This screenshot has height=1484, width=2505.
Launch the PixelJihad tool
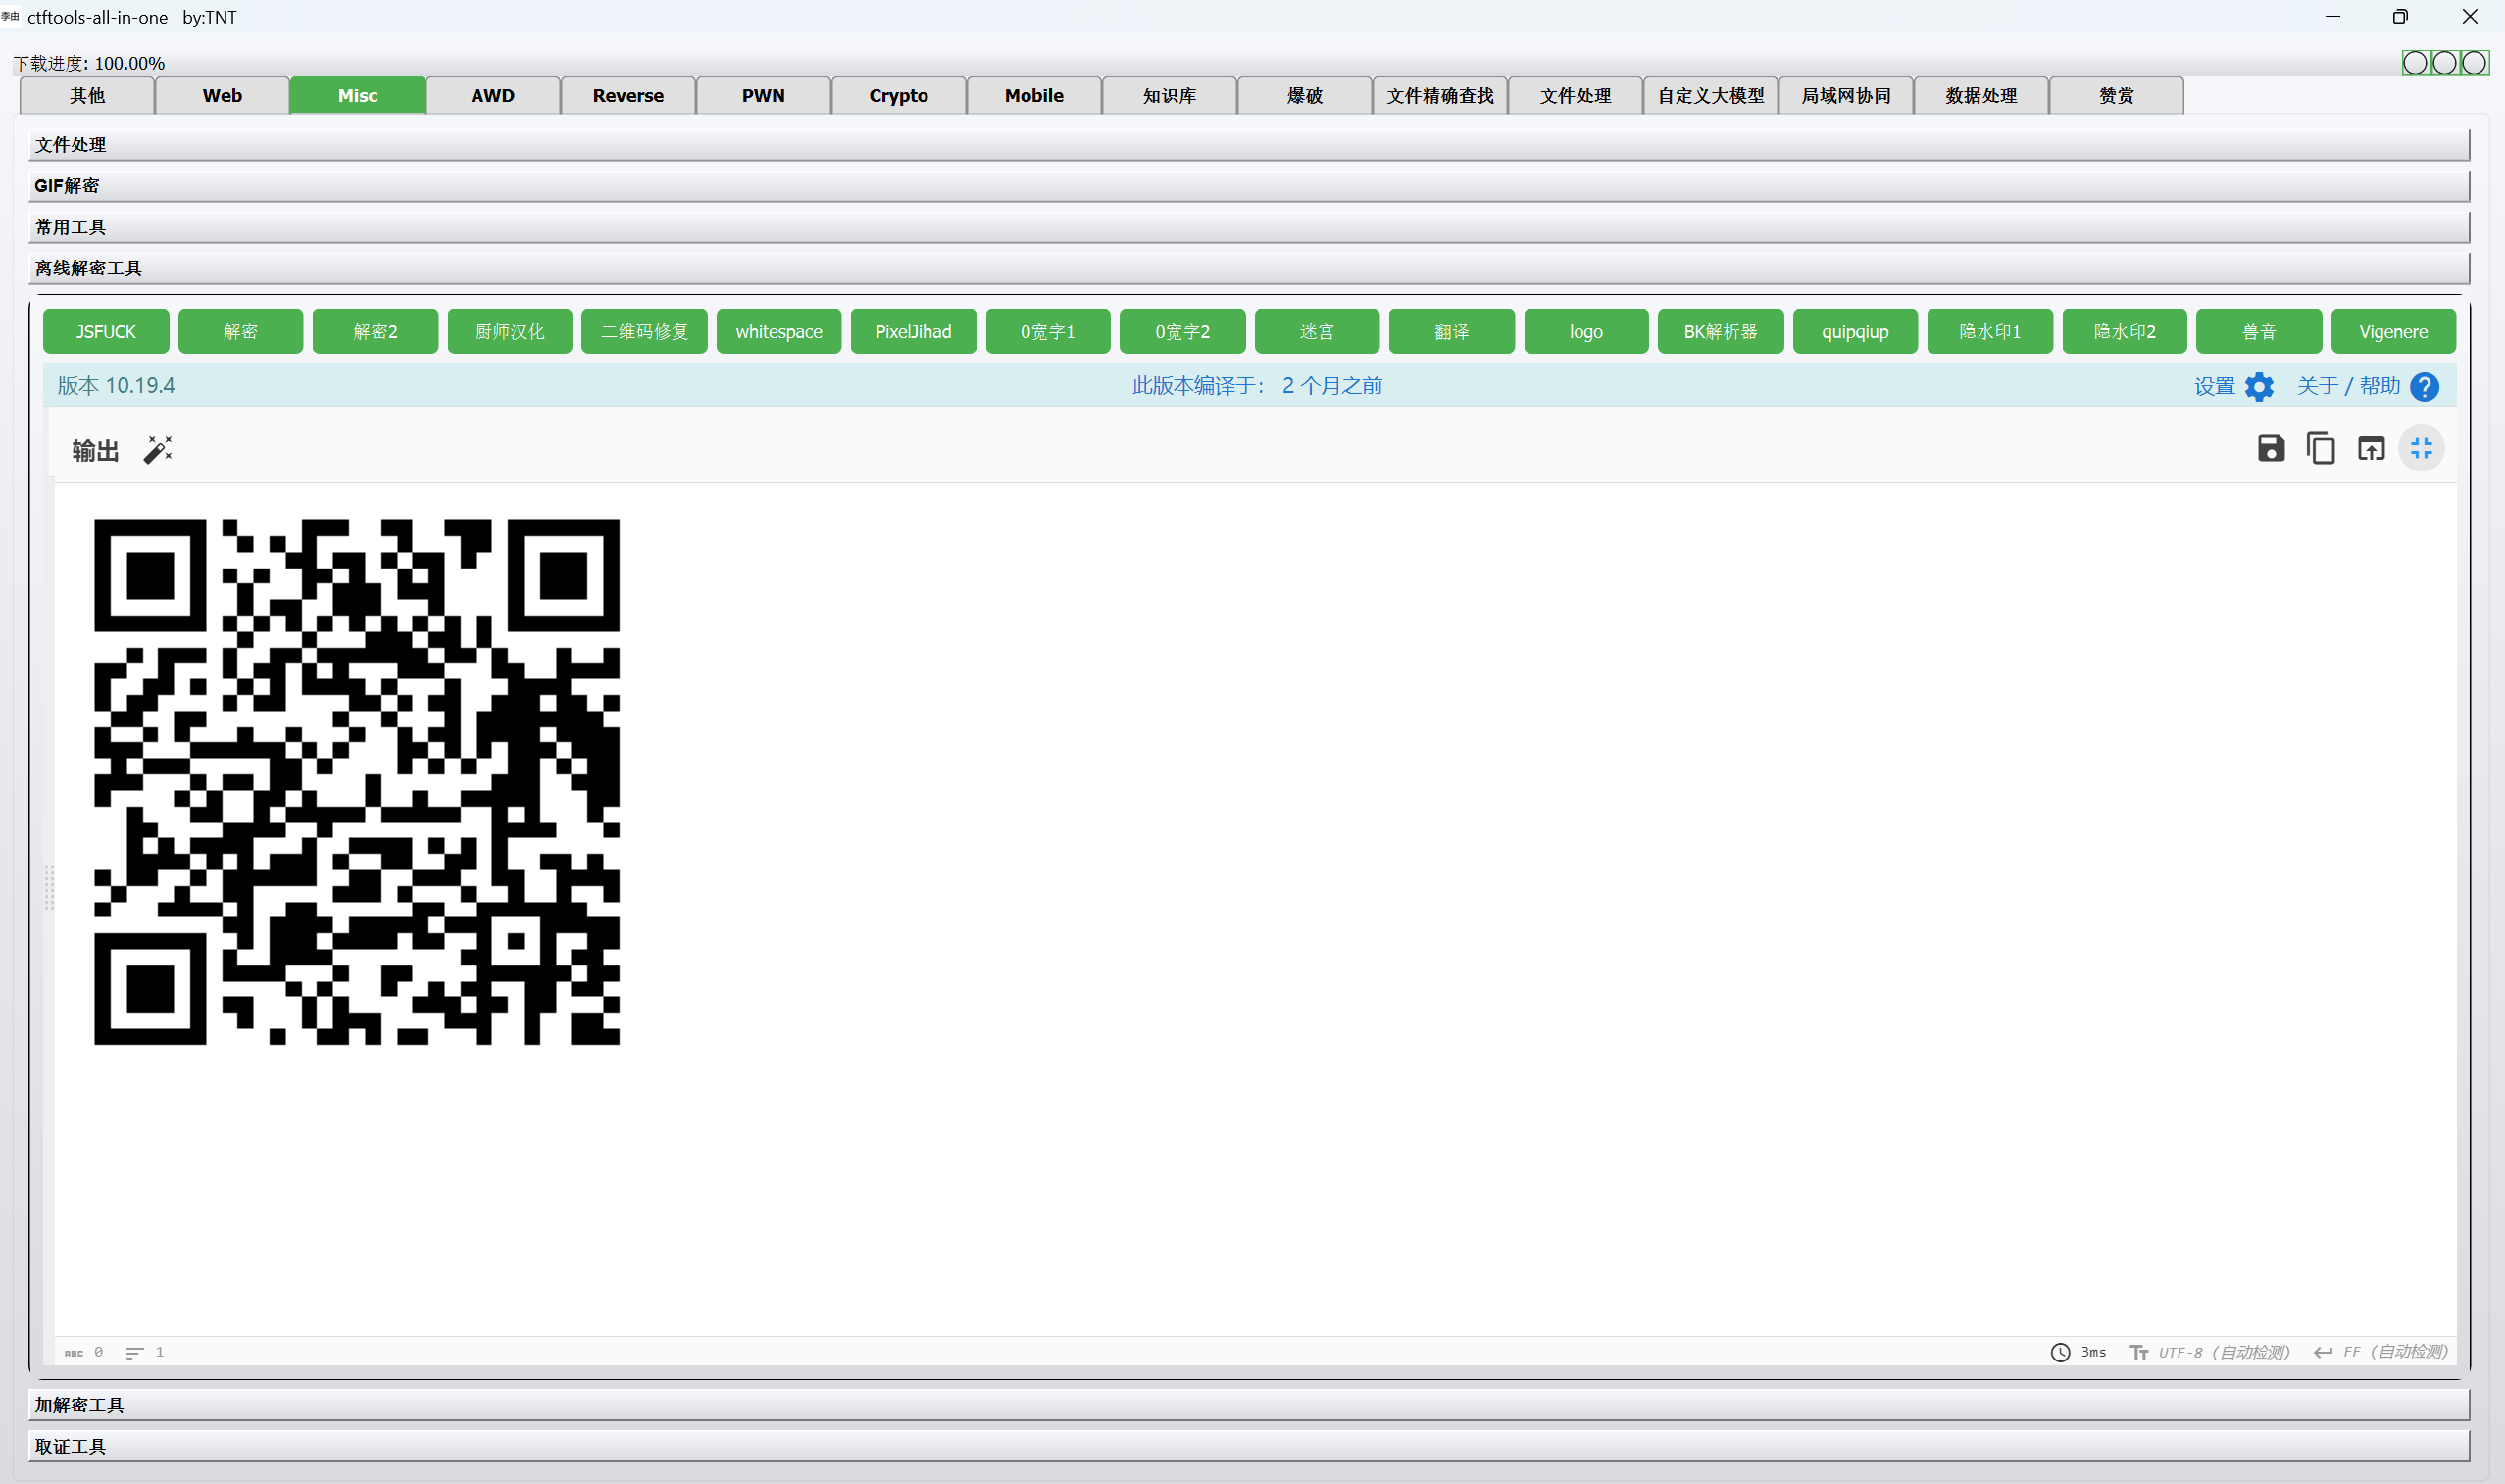click(913, 331)
